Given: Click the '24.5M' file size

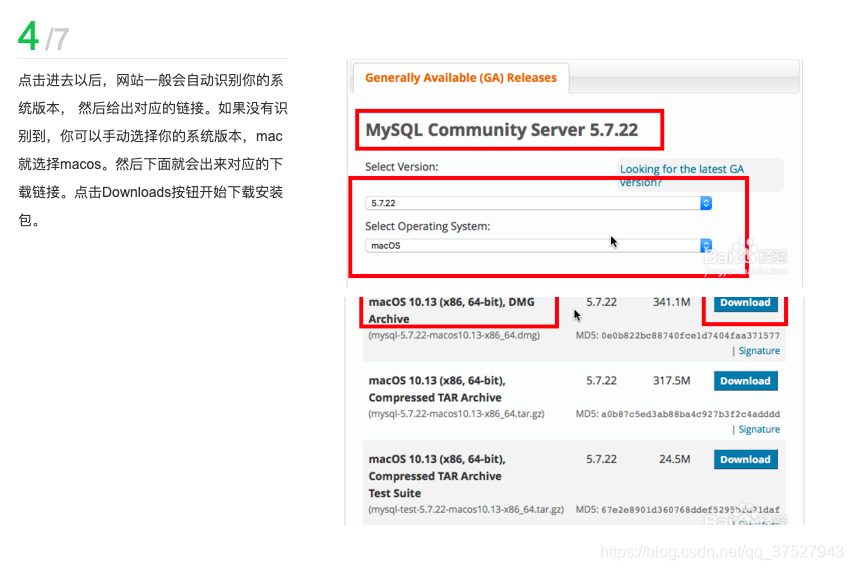Looking at the screenshot, I should (675, 459).
